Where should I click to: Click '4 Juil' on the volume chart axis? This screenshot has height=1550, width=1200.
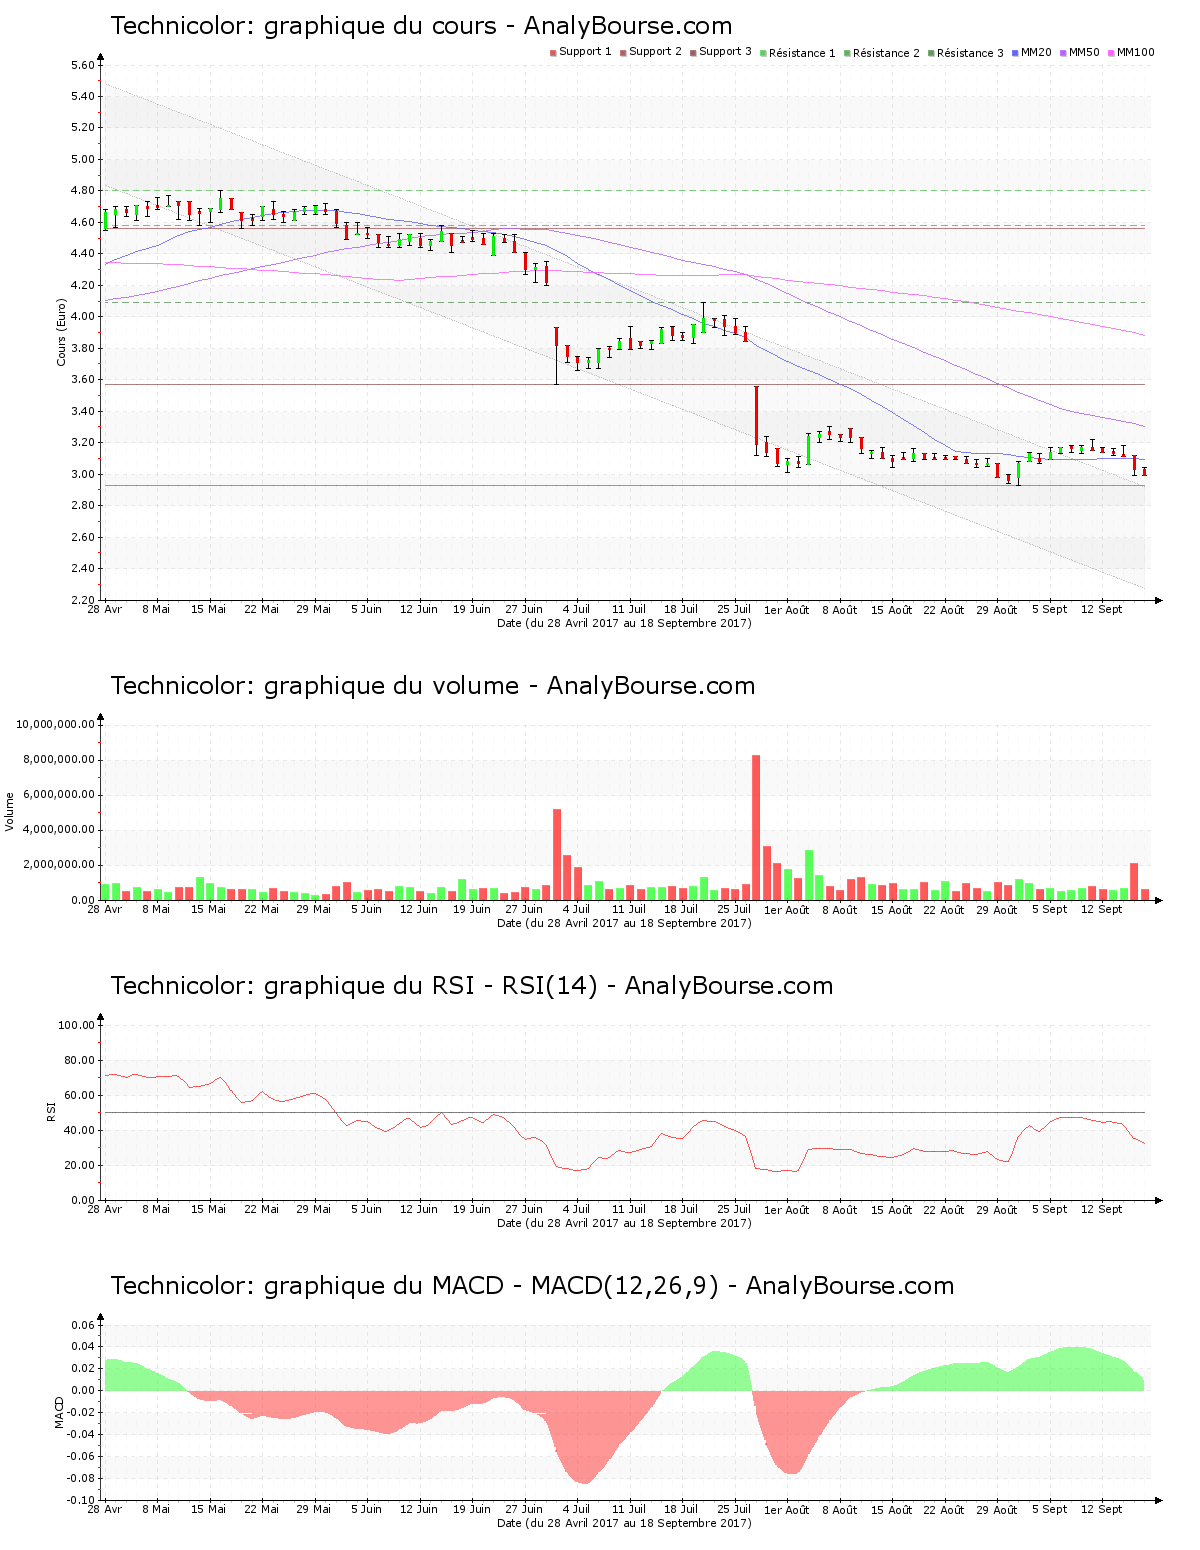point(577,909)
